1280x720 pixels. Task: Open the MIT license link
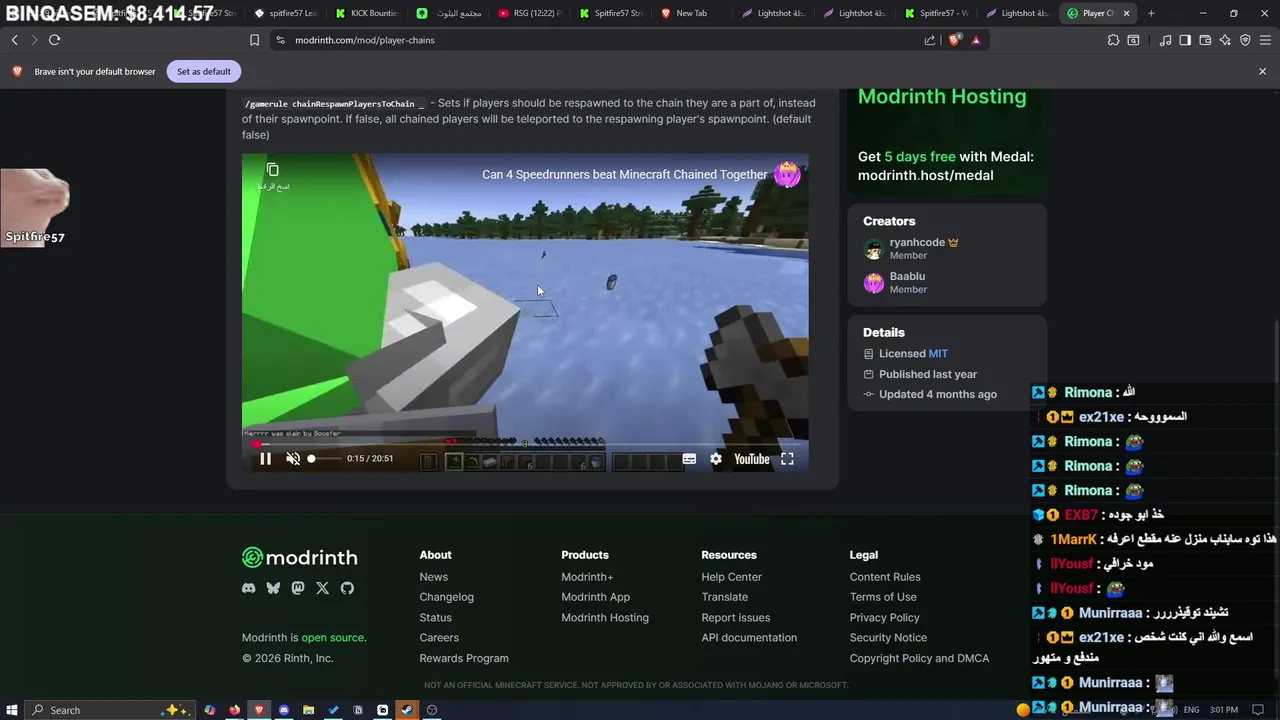[938, 353]
